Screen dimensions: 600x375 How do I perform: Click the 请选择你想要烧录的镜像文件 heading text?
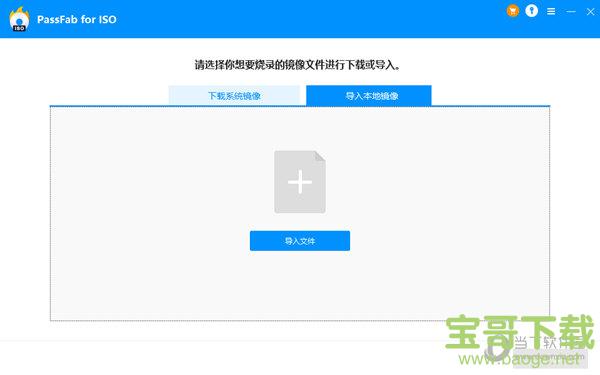tap(297, 65)
